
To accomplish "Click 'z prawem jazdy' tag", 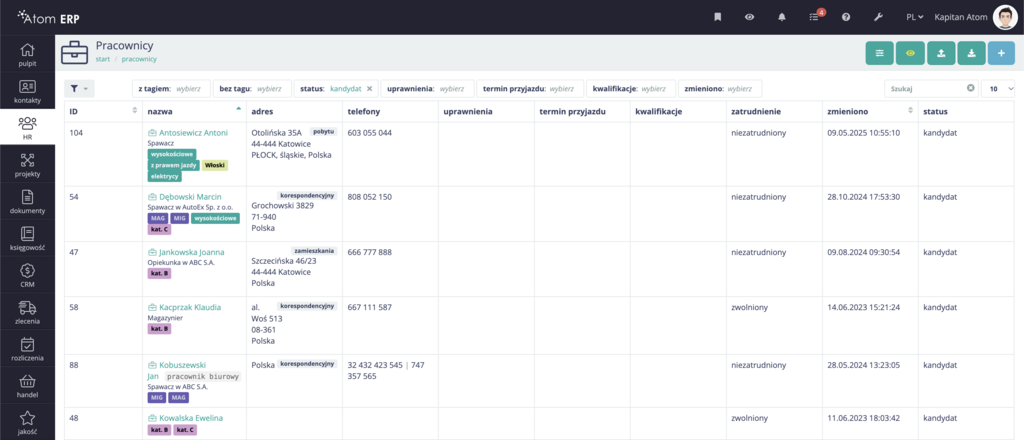I will [174, 166].
